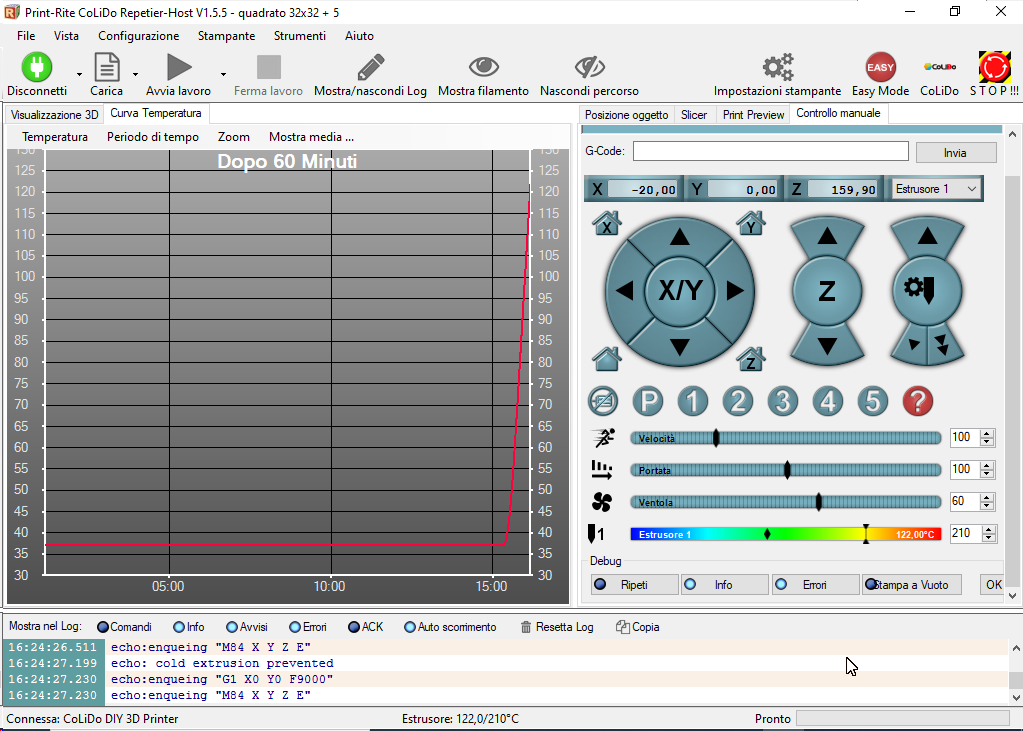Toggle the ACK log filter
Image resolution: width=1023 pixels, height=731 pixels.
tap(354, 627)
